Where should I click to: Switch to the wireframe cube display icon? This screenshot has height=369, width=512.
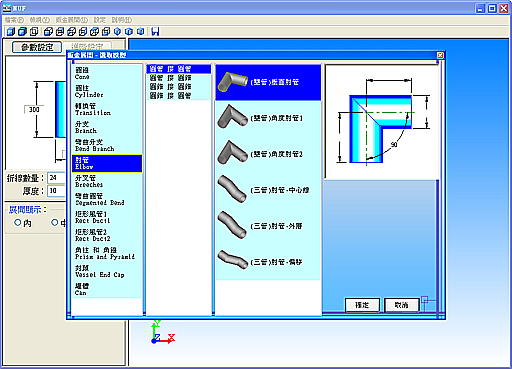click(x=34, y=32)
